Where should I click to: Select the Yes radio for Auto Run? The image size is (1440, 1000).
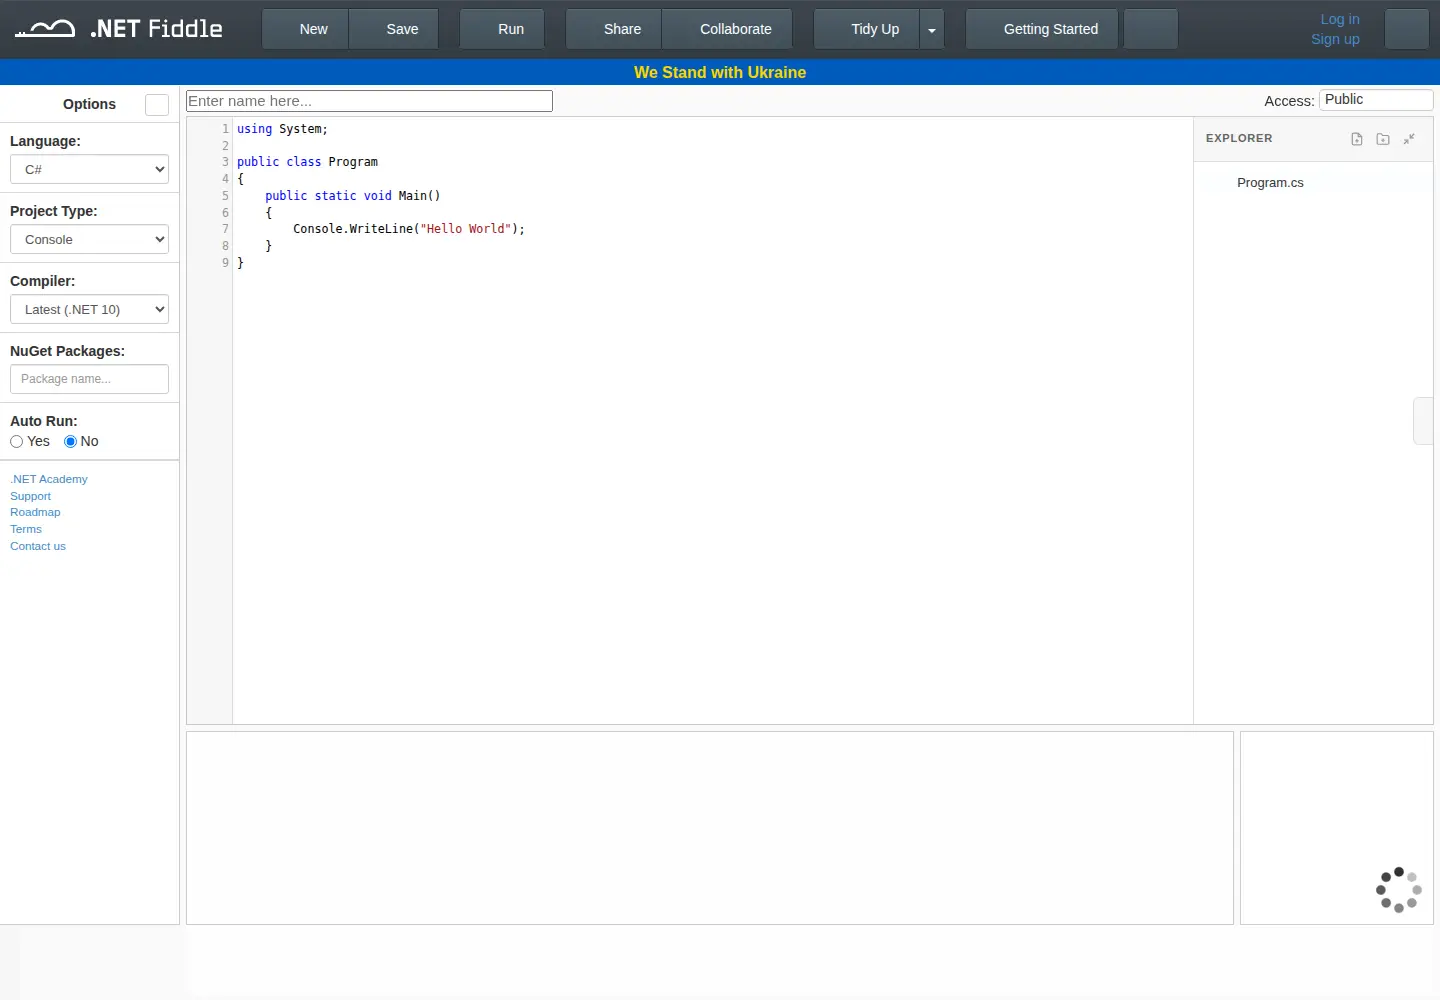click(x=17, y=442)
